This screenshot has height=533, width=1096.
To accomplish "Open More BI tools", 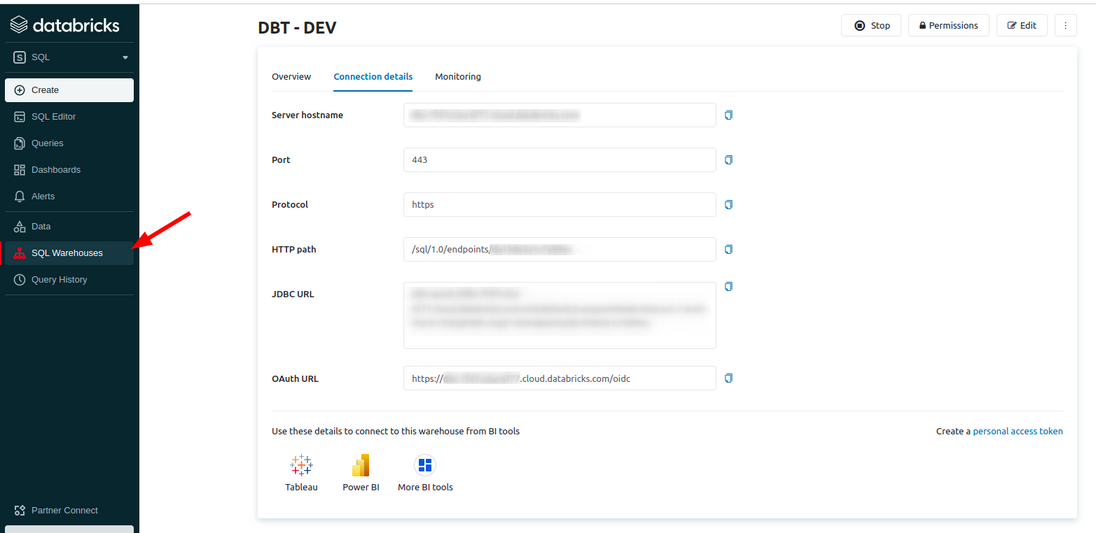I will [425, 473].
